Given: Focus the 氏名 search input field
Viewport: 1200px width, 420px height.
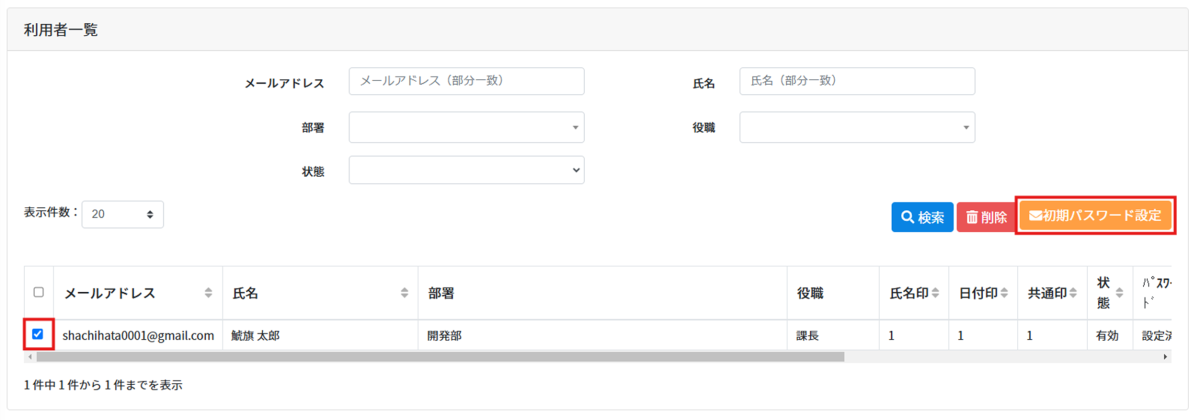Looking at the screenshot, I should [857, 81].
